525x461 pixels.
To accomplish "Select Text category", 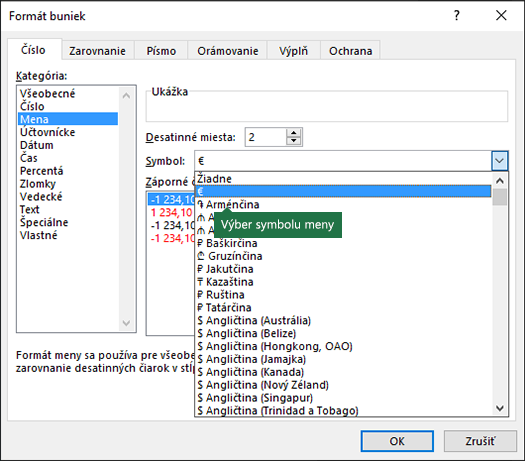I will click(x=68, y=209).
